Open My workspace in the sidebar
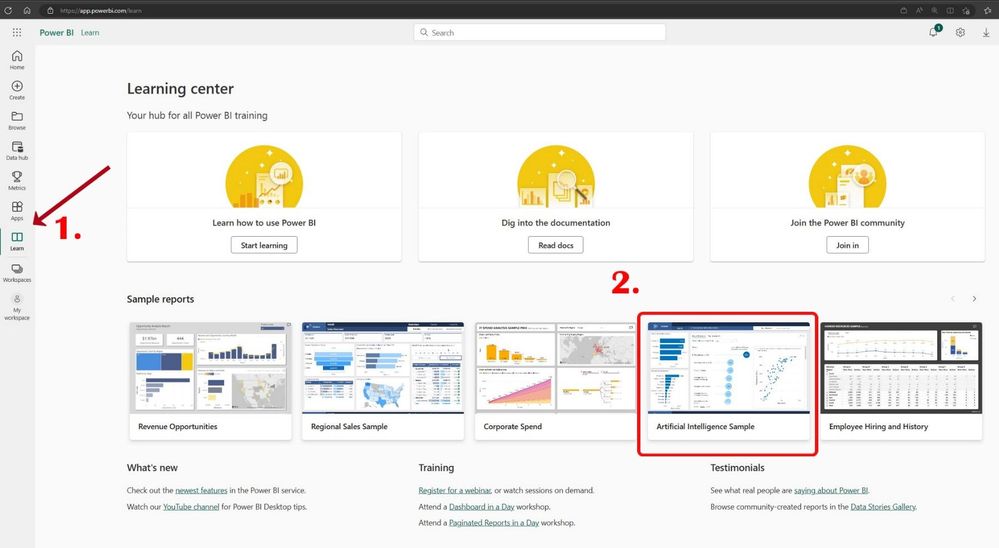 coord(17,307)
